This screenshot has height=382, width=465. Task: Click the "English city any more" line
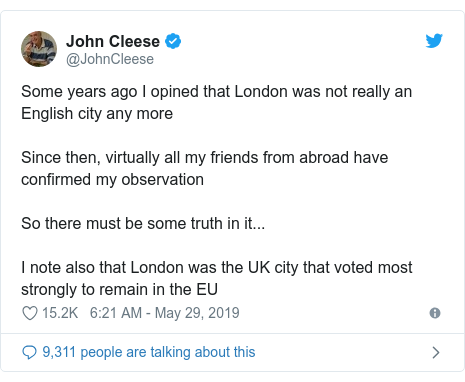(x=97, y=114)
